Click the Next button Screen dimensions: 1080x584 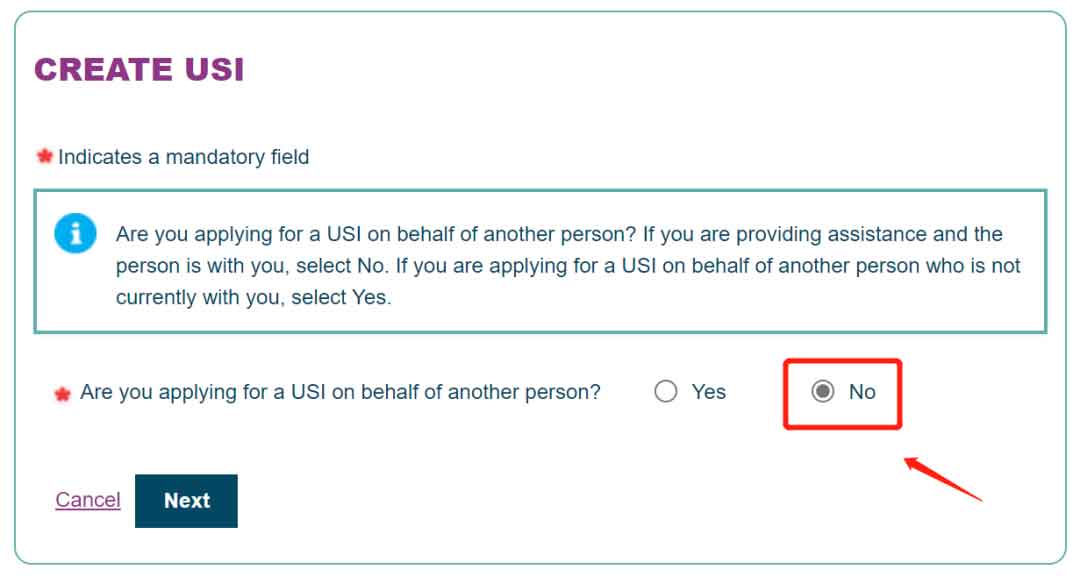point(186,501)
